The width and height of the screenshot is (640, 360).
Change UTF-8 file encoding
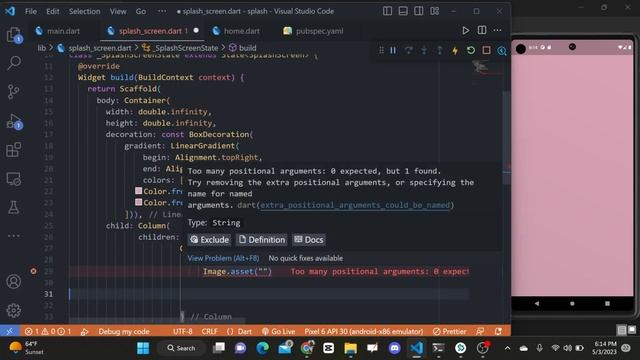click(182, 331)
